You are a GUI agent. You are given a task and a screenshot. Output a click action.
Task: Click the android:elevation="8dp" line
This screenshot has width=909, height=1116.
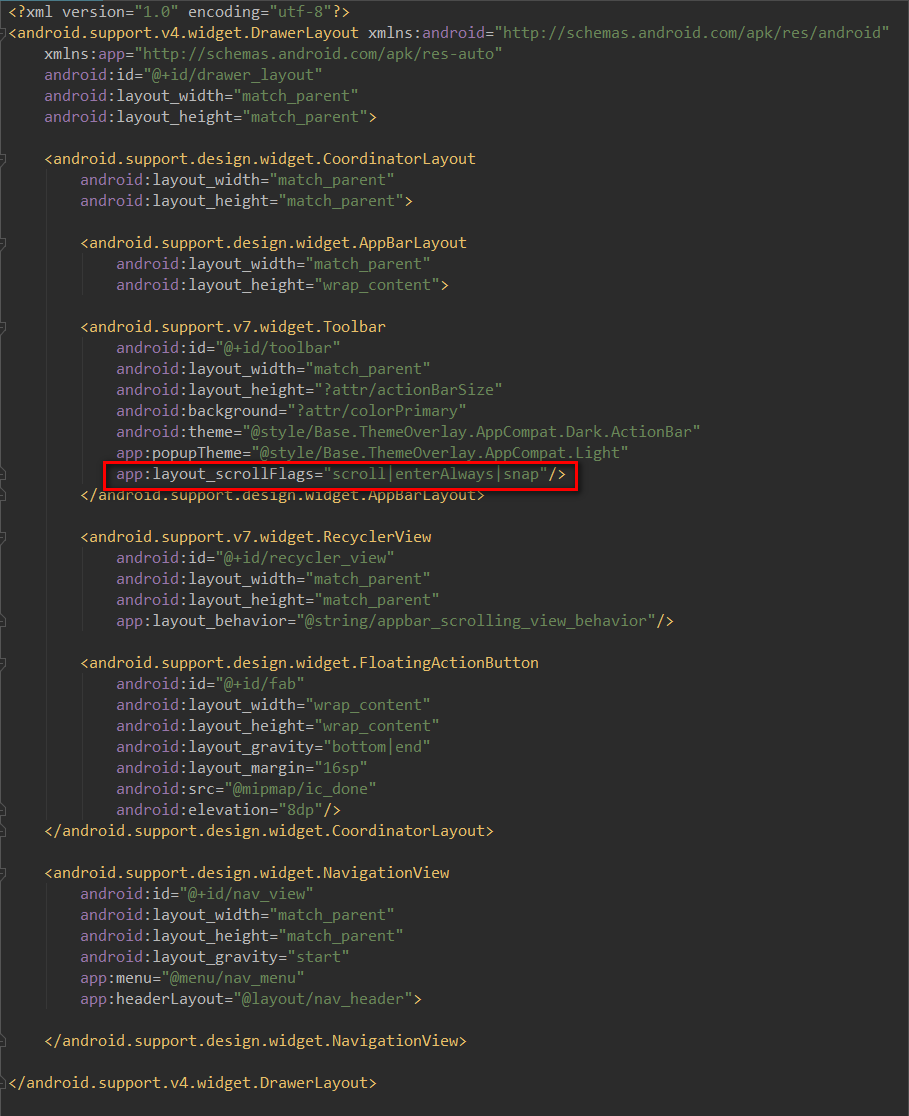228,809
